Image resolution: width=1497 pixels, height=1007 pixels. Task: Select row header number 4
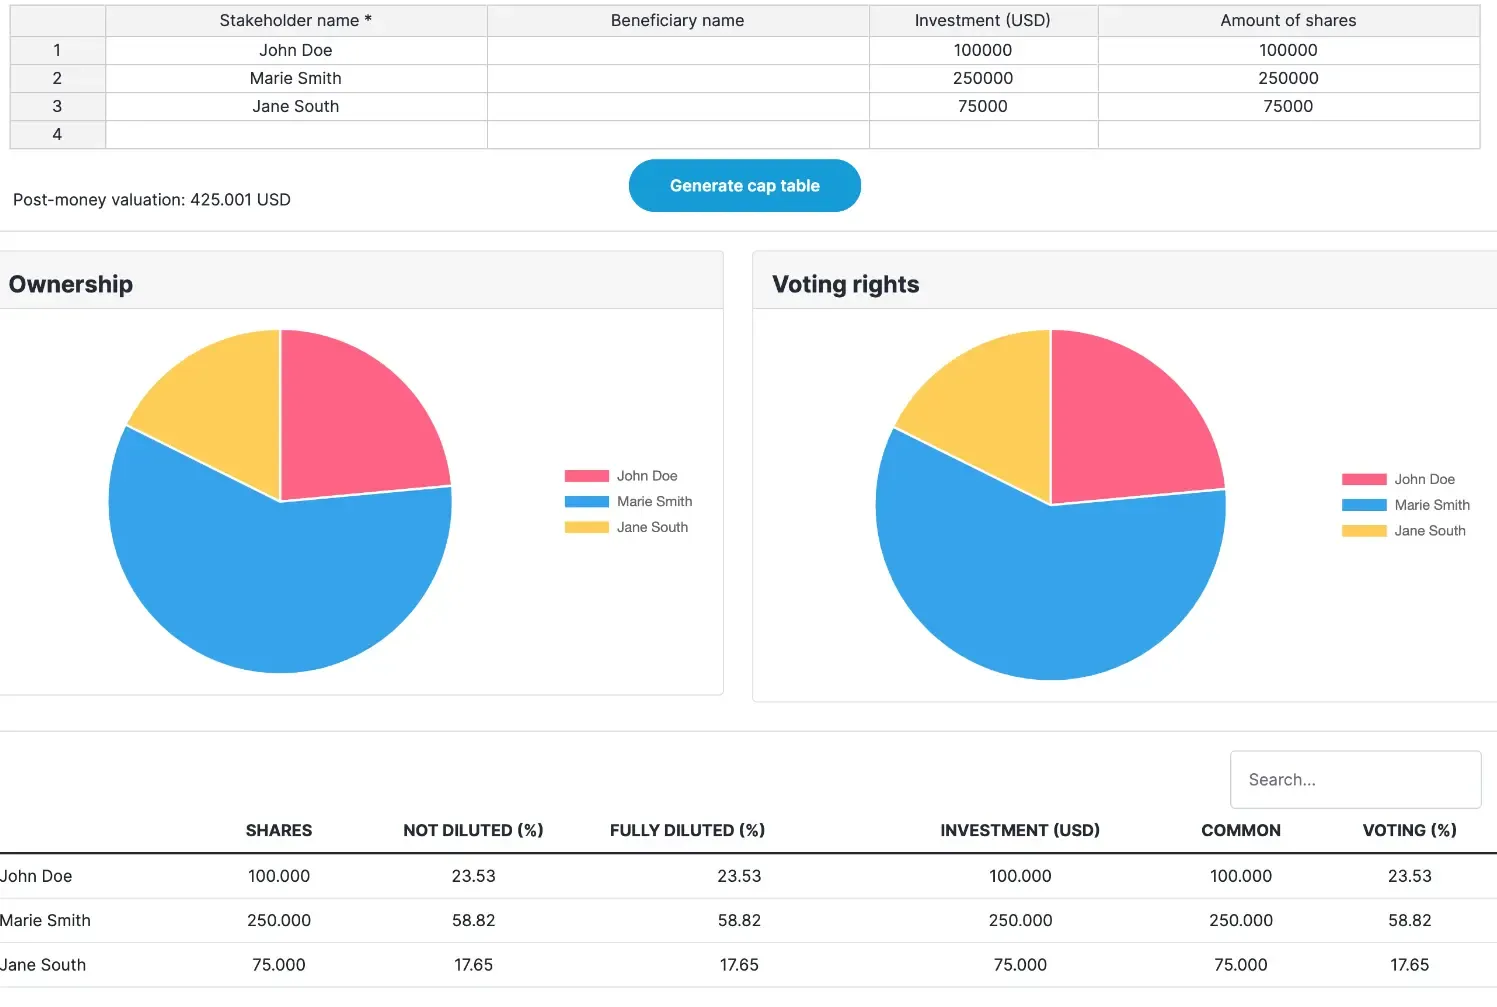click(57, 135)
